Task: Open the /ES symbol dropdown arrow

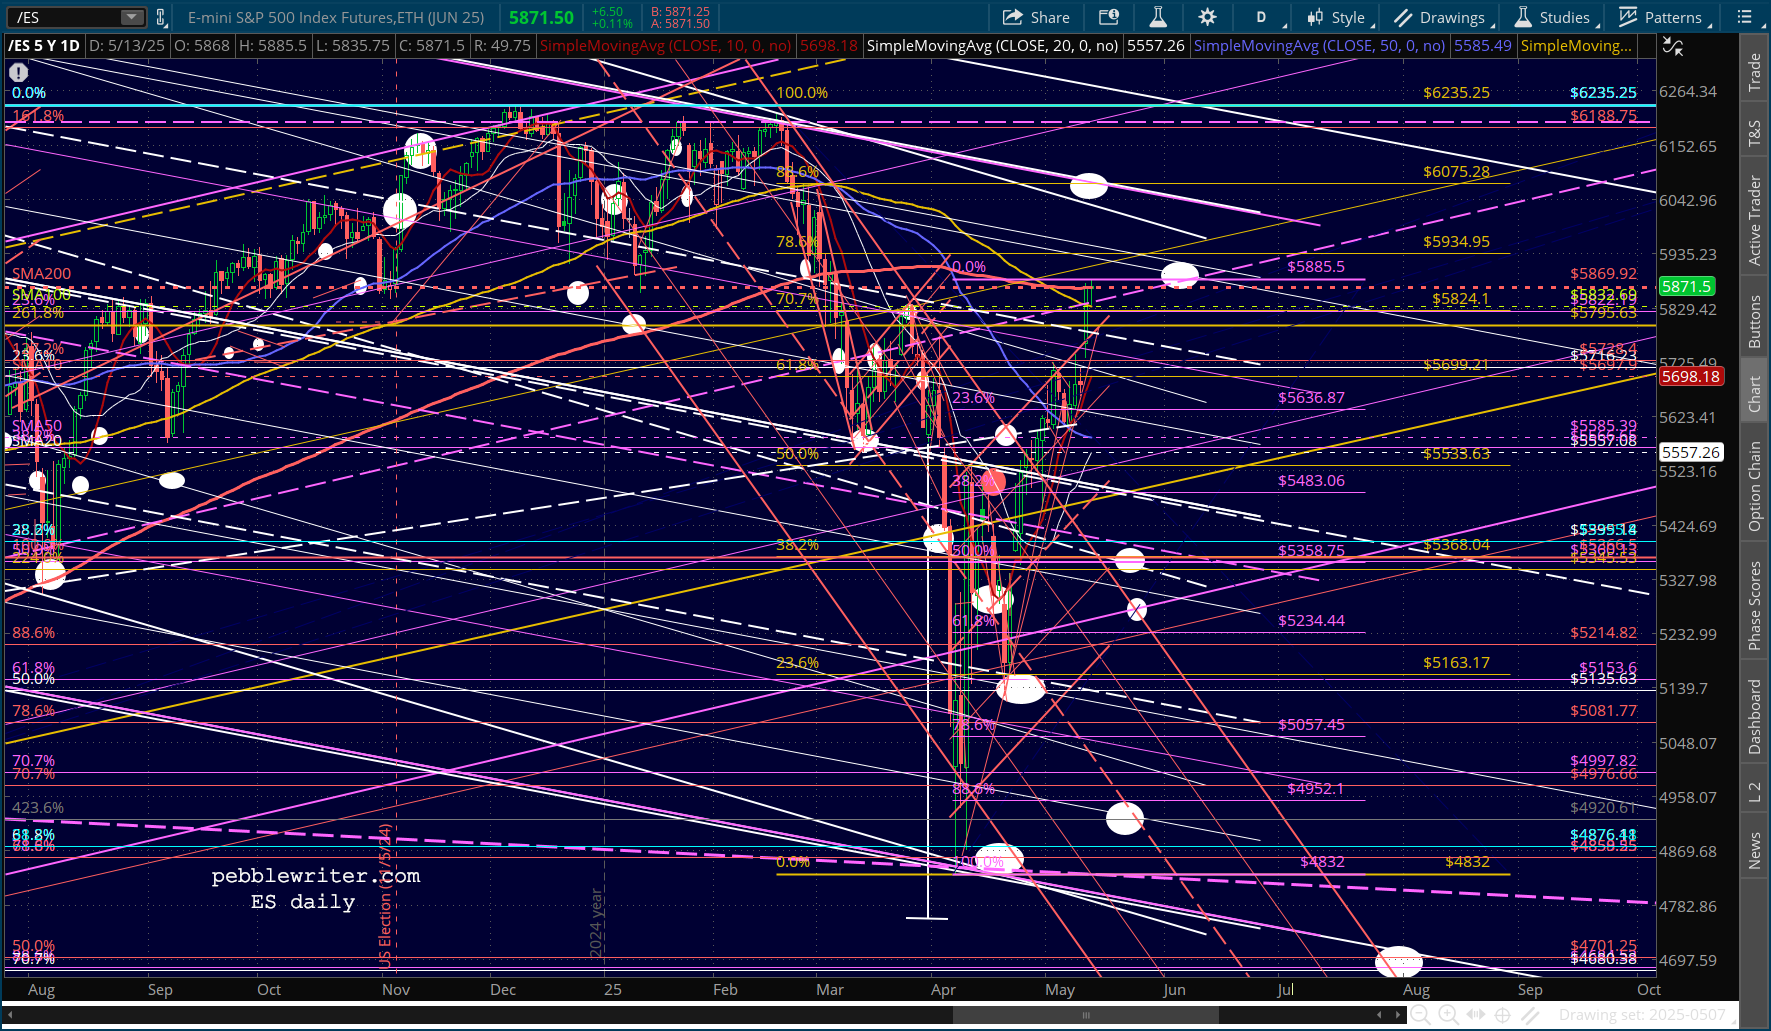Action: tap(132, 17)
